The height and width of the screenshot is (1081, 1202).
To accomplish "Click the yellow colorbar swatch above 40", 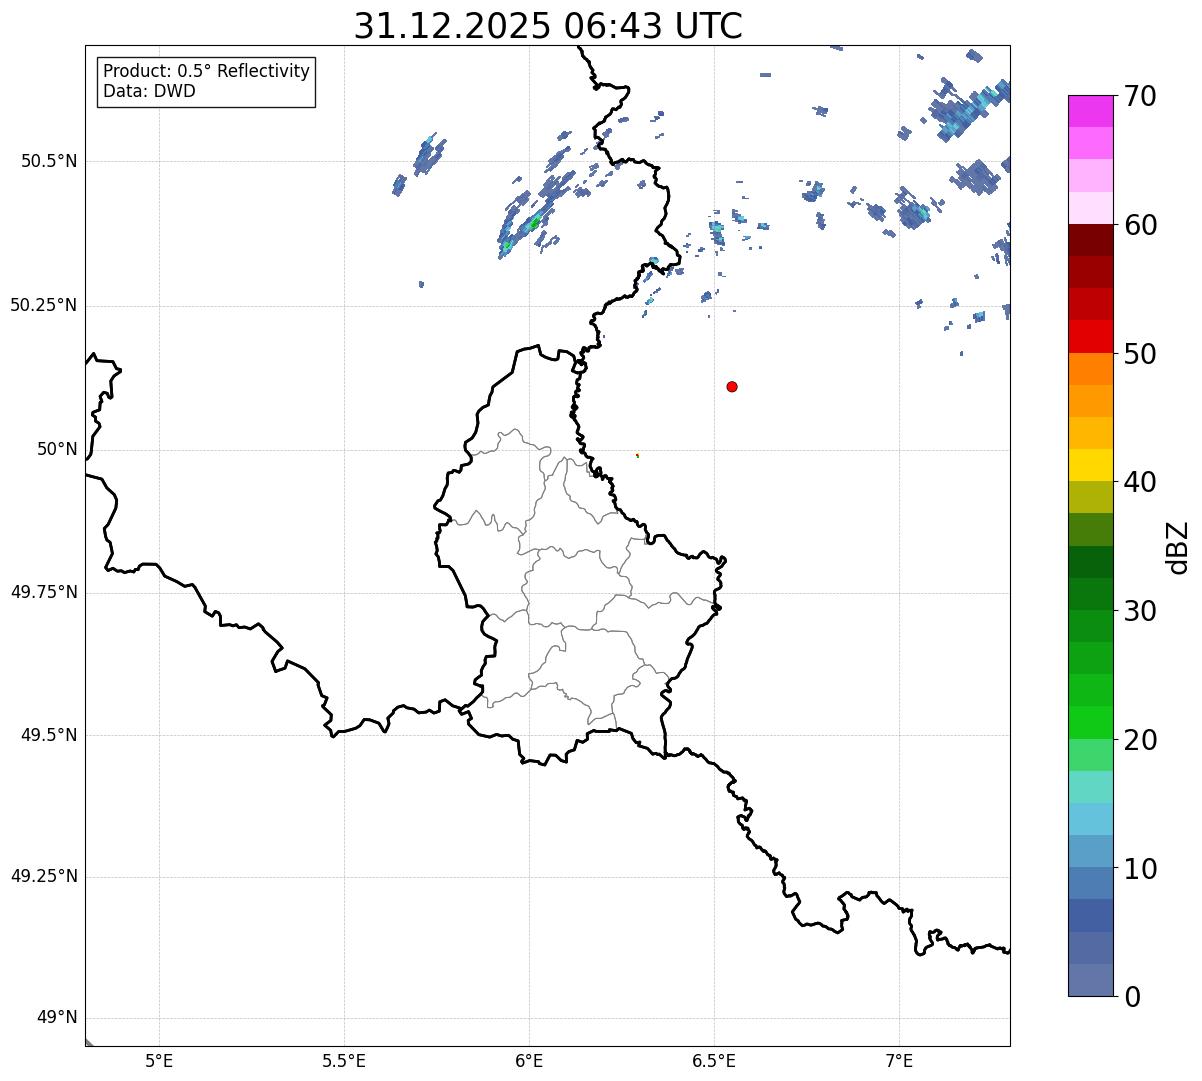I will point(1090,465).
